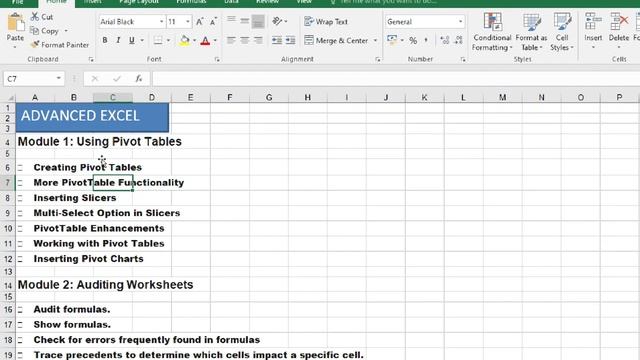Select row 12 header

[x=8, y=259]
